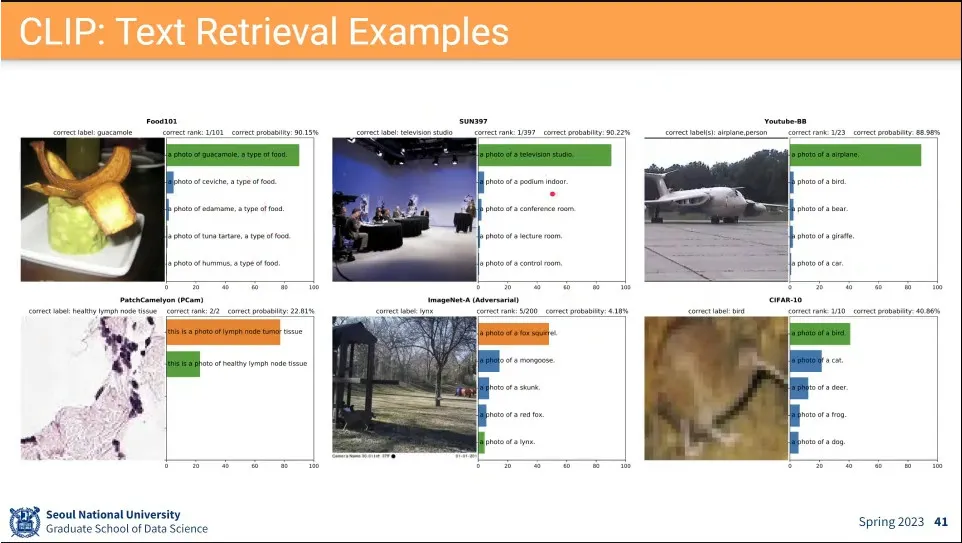This screenshot has height=543, width=962.
Task: Click 'a photo of a control room.'
Action: (x=520, y=263)
